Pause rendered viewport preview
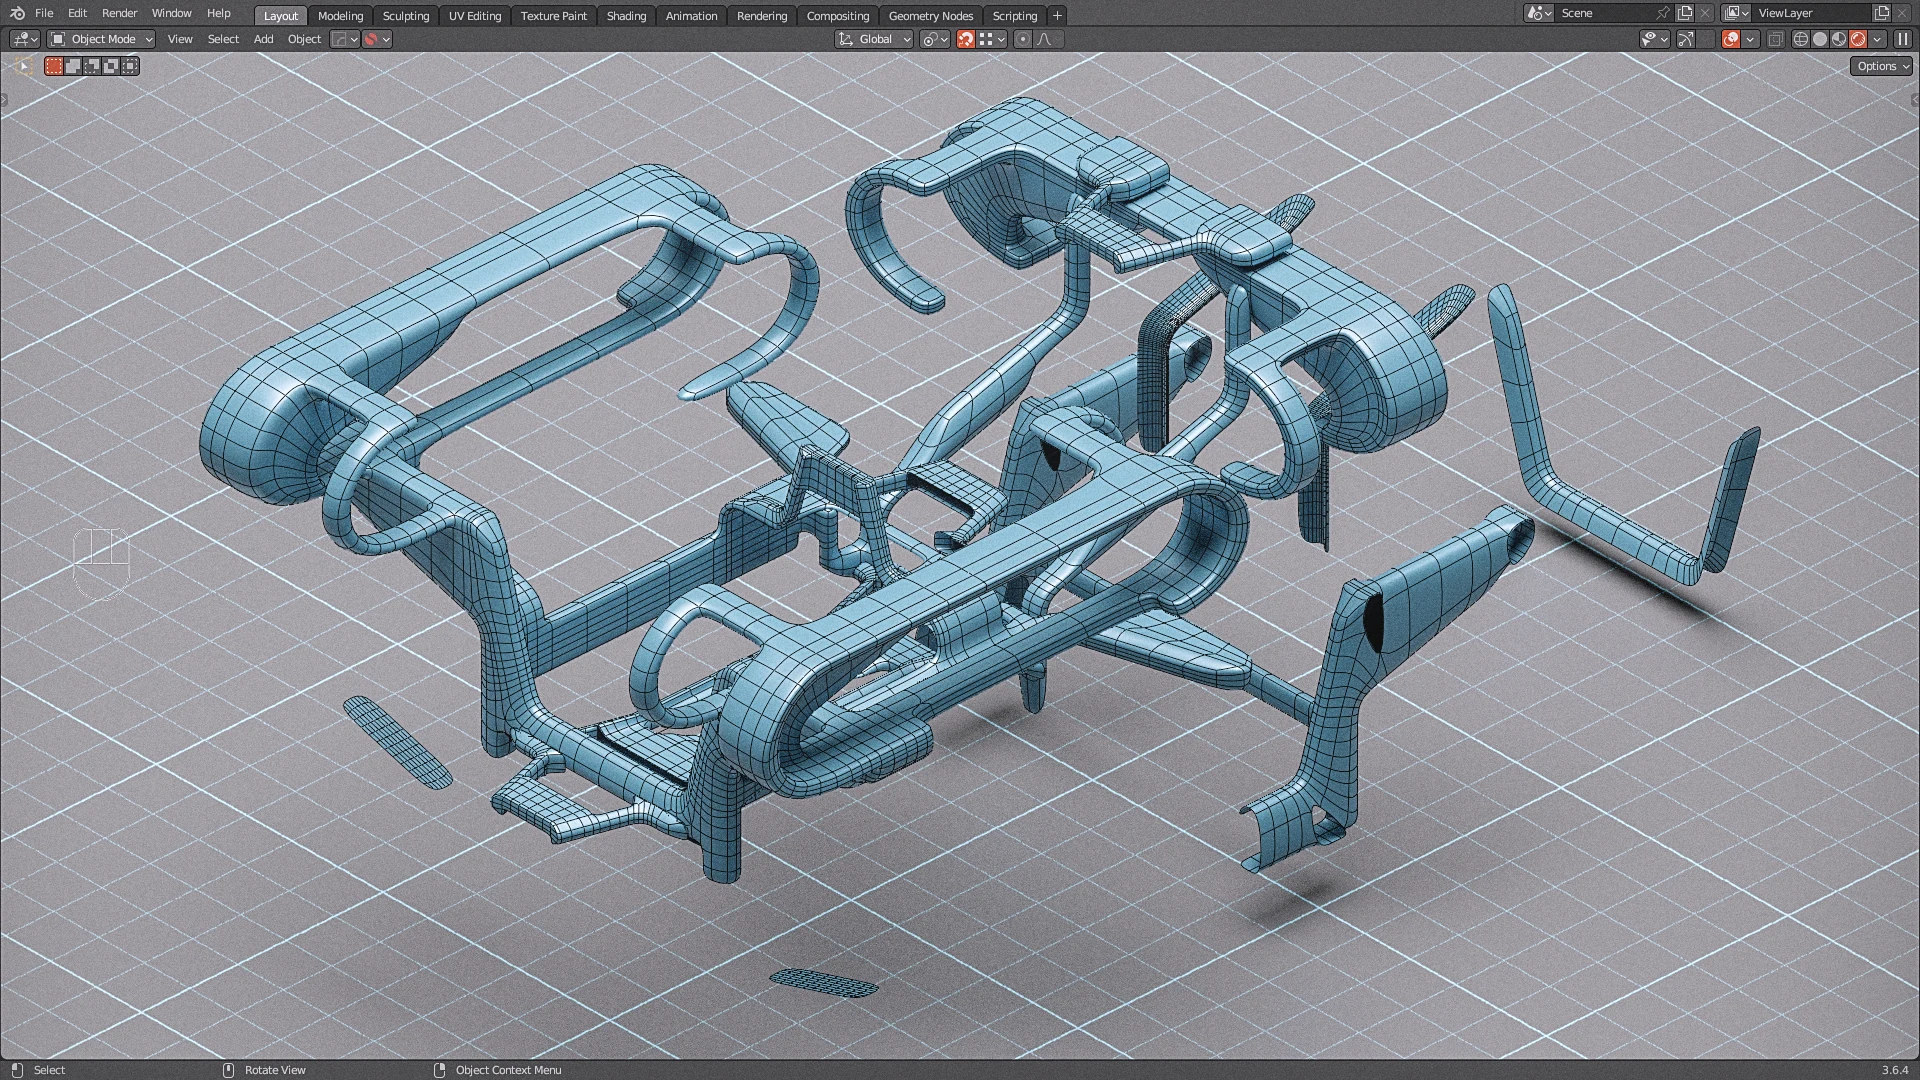The image size is (1920, 1080). click(x=1902, y=39)
